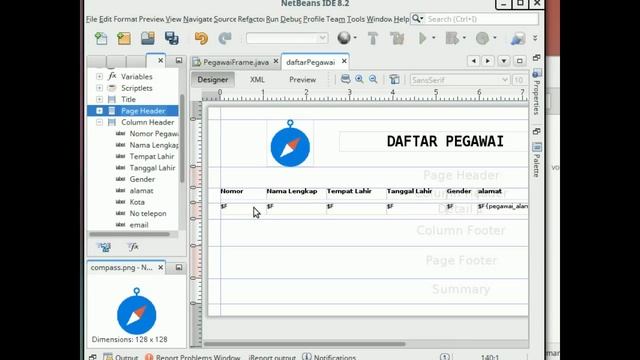The height and width of the screenshot is (360, 640).
Task: Click the Redo arrow icon
Action: coord(224,38)
